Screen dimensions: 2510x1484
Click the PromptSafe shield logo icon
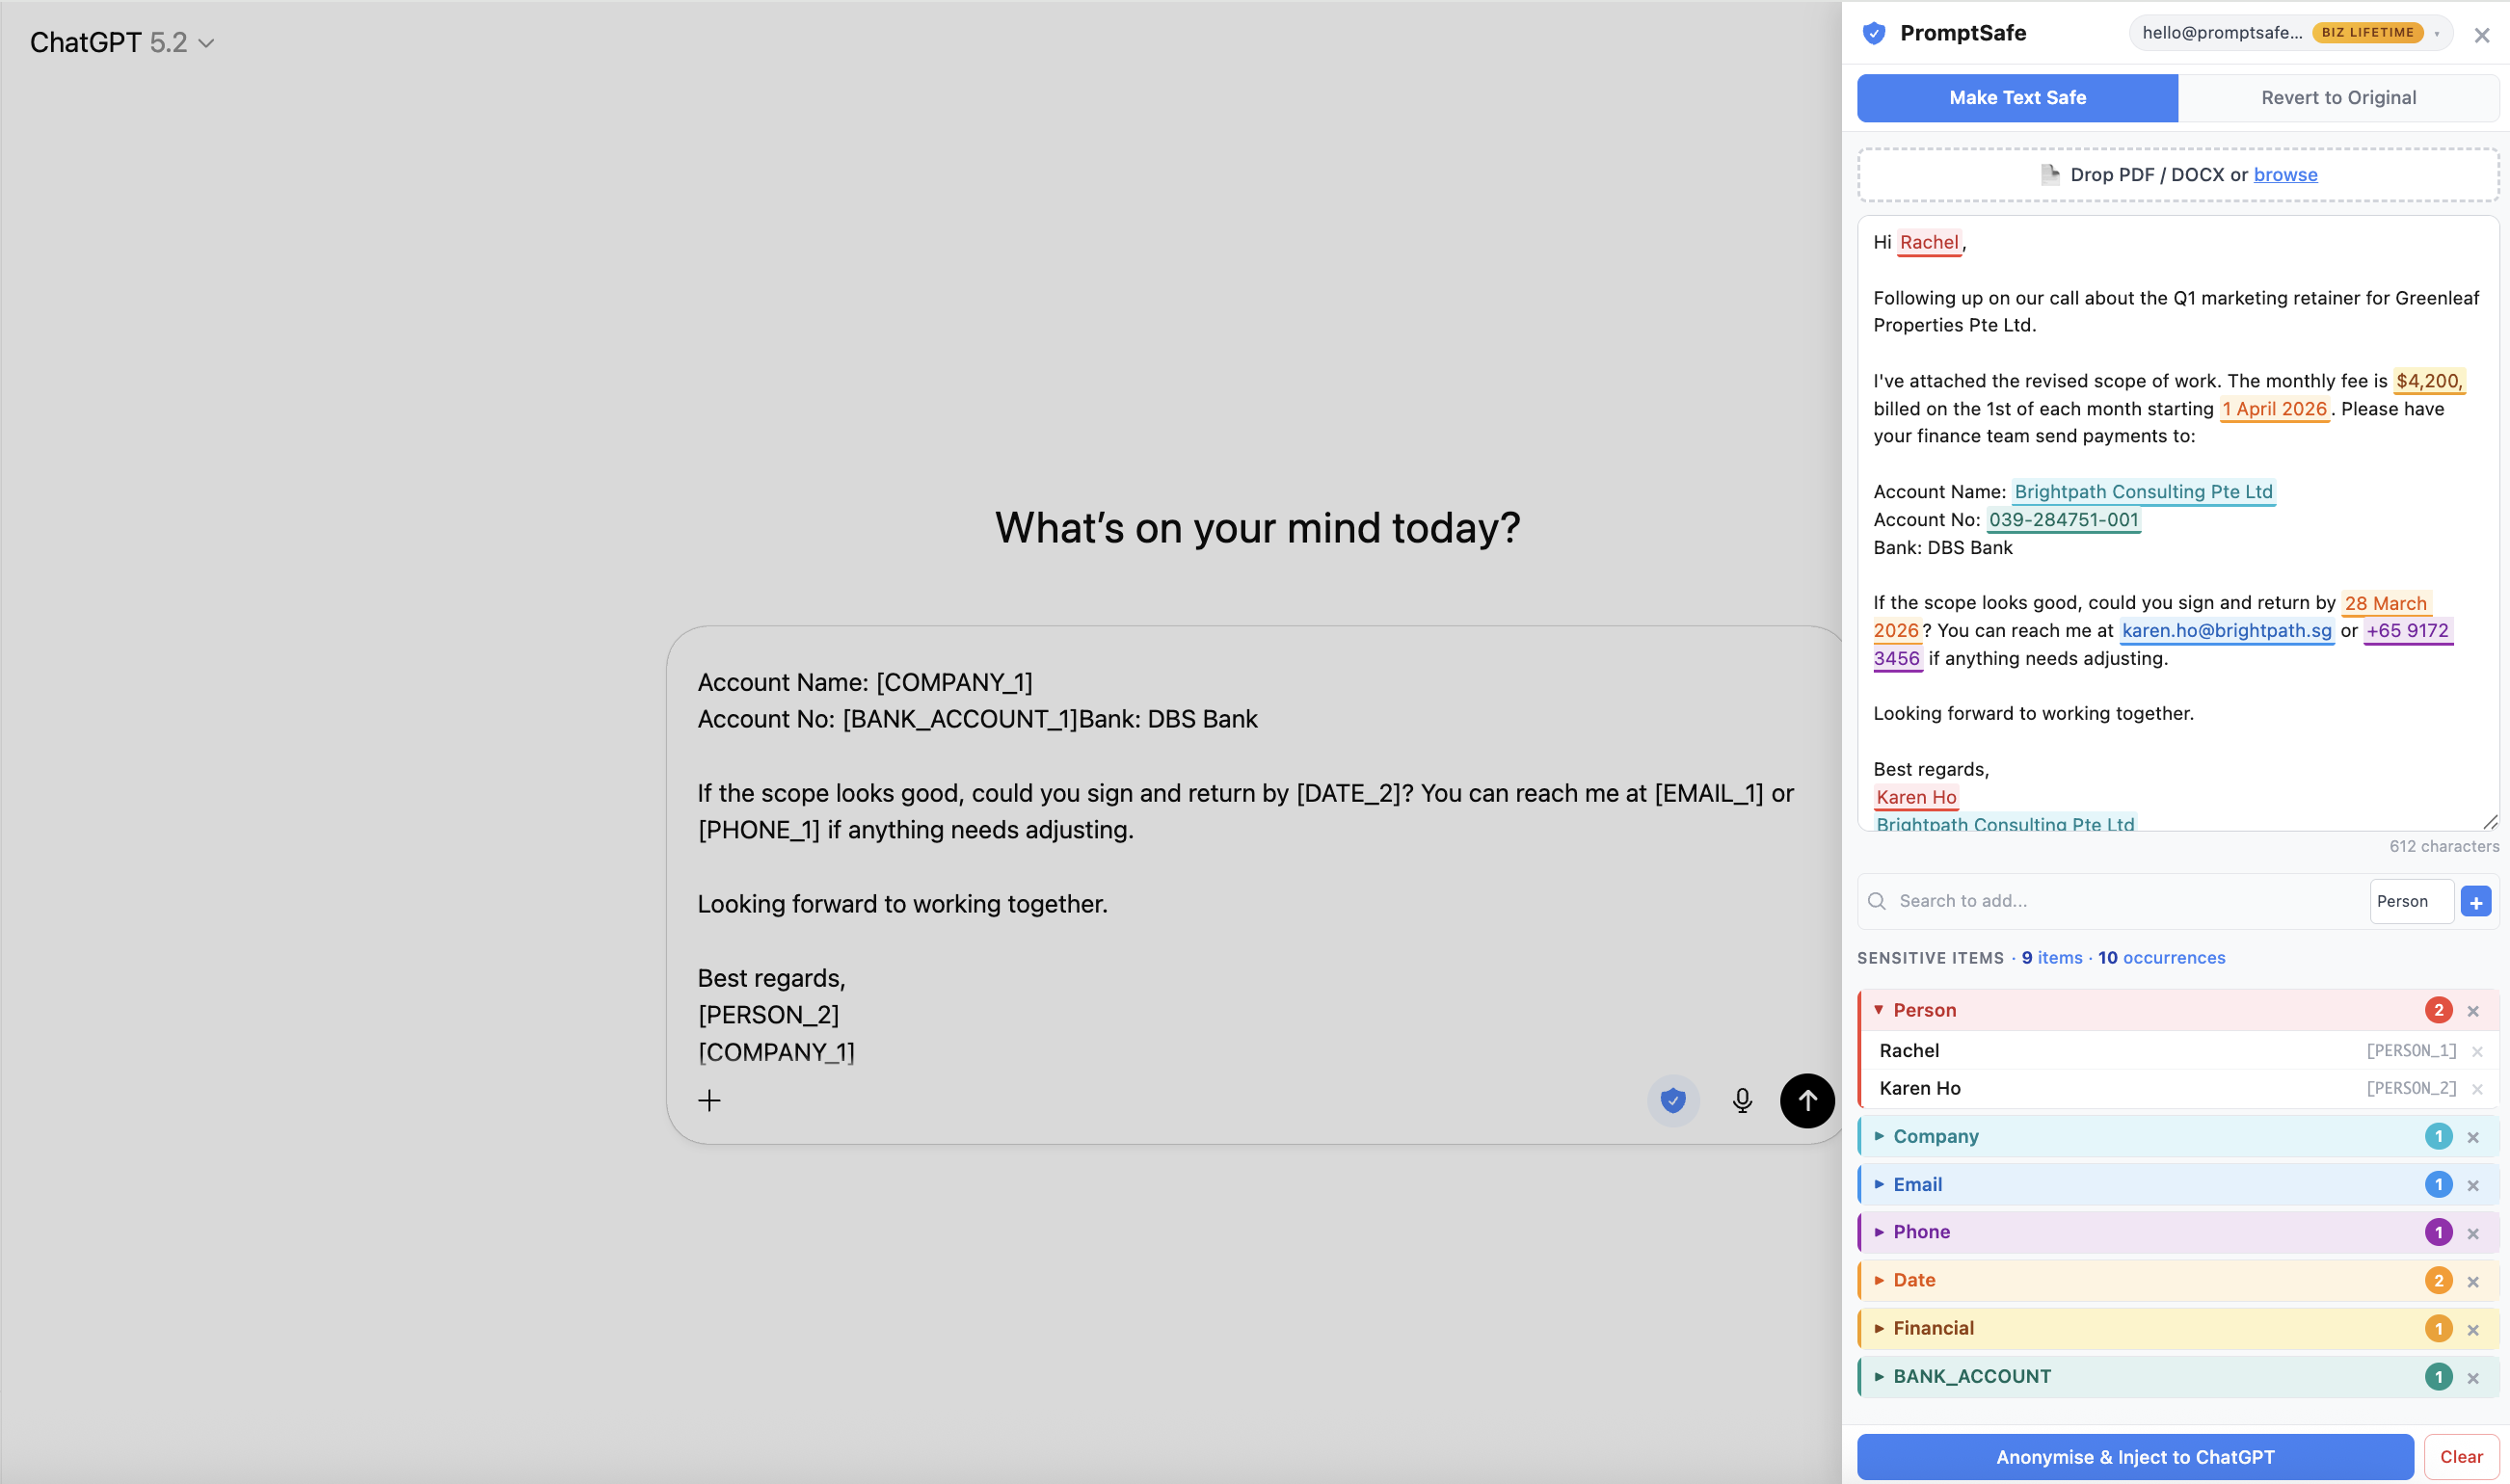(x=1875, y=33)
